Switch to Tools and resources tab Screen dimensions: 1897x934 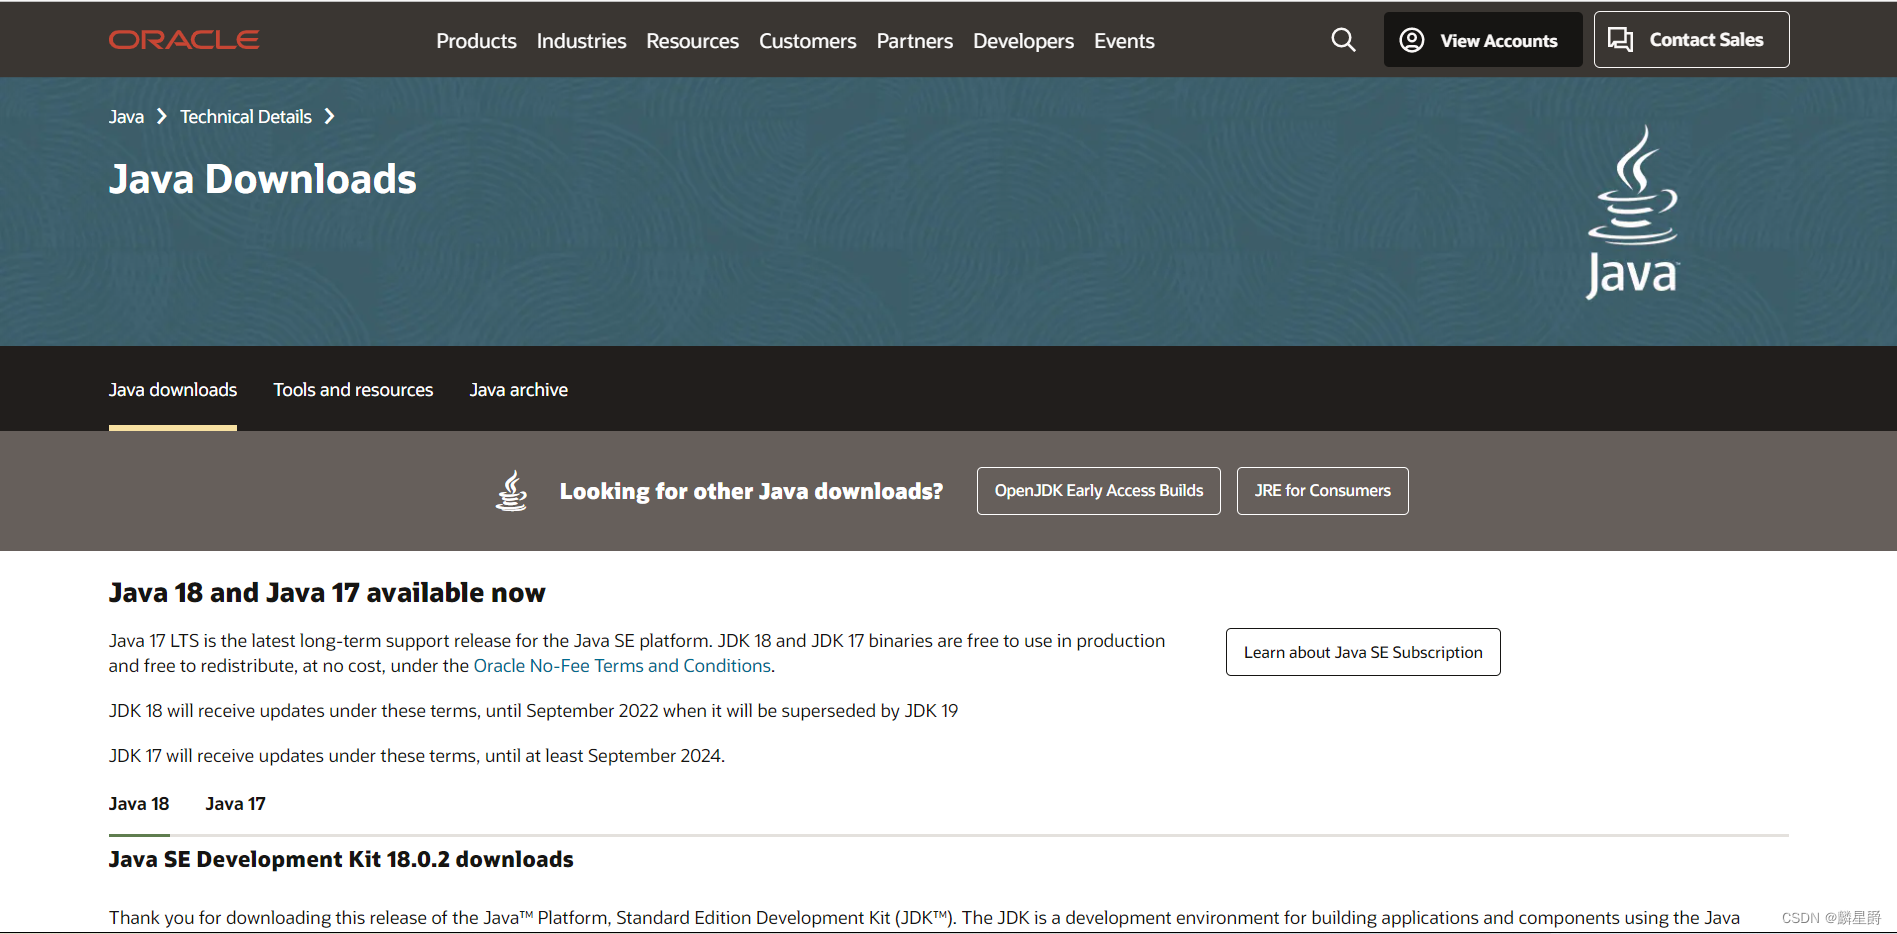pos(353,390)
